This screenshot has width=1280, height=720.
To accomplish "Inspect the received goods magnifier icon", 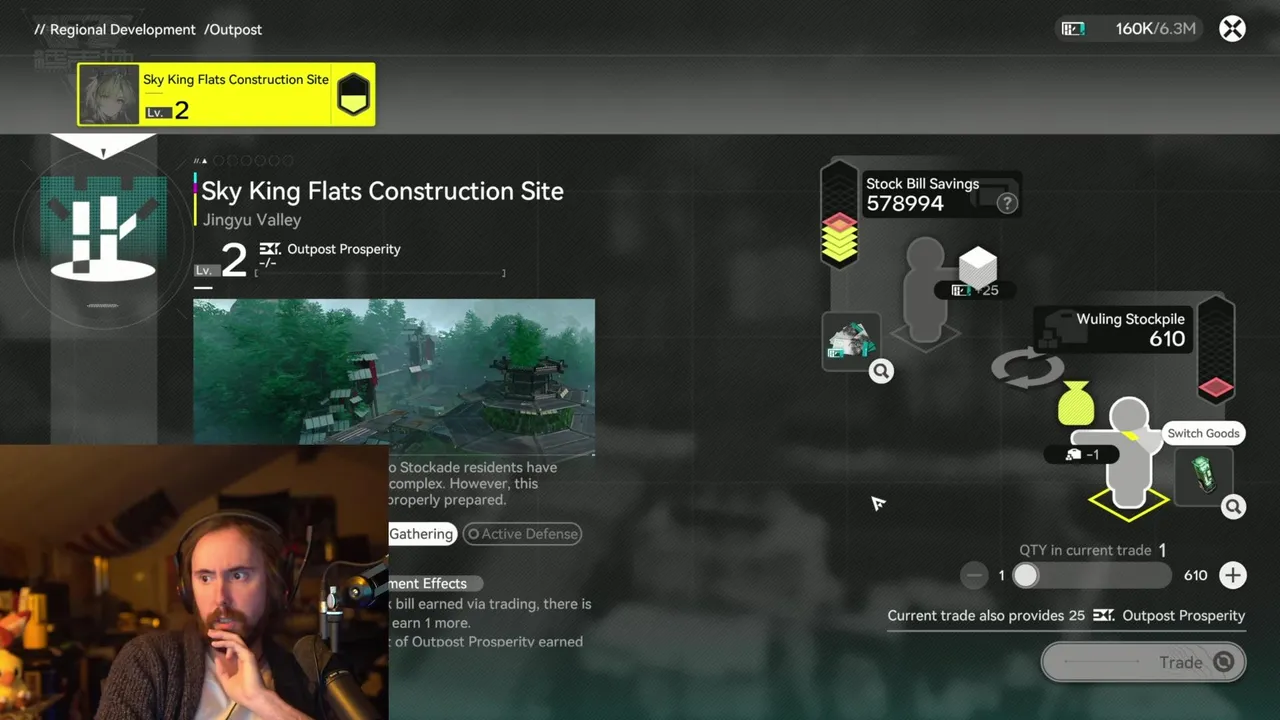I will pos(881,372).
